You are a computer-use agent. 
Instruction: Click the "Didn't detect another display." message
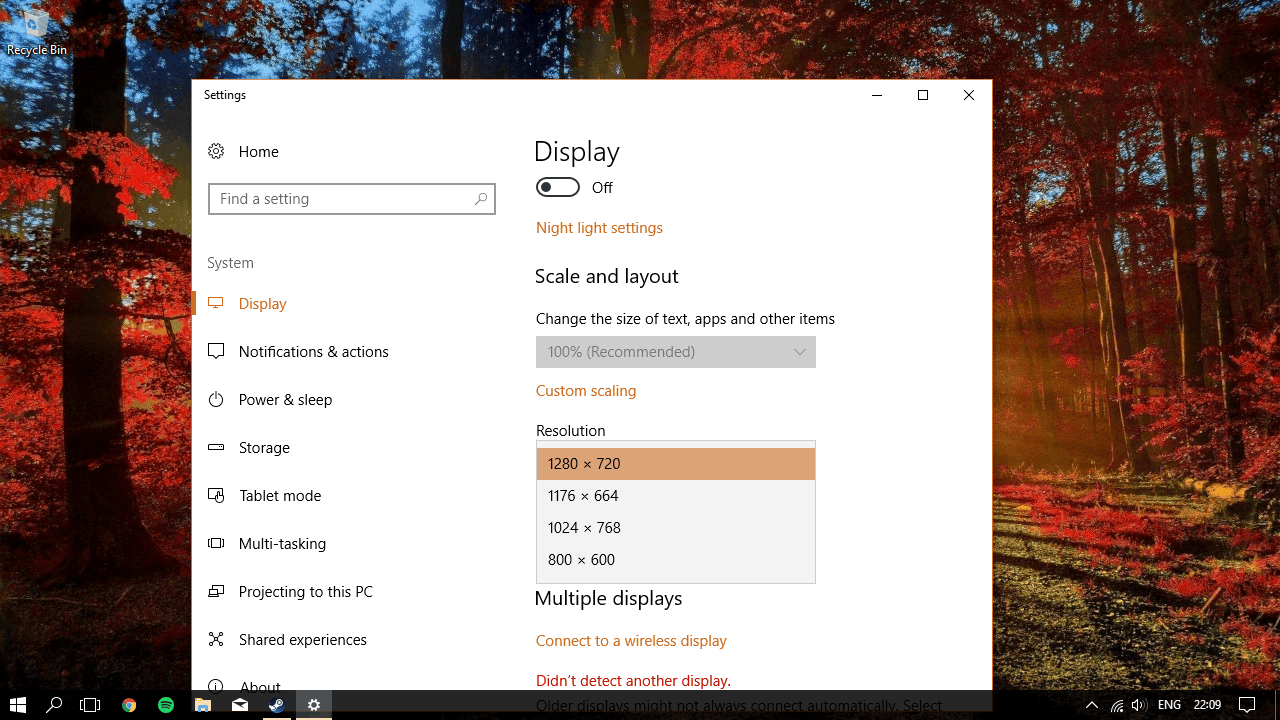click(633, 681)
